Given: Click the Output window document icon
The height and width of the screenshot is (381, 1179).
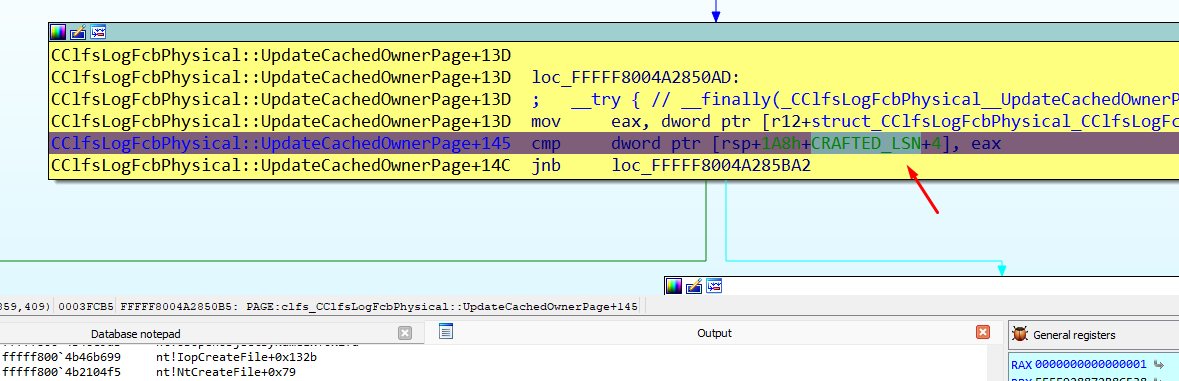Looking at the screenshot, I should coord(446,331).
